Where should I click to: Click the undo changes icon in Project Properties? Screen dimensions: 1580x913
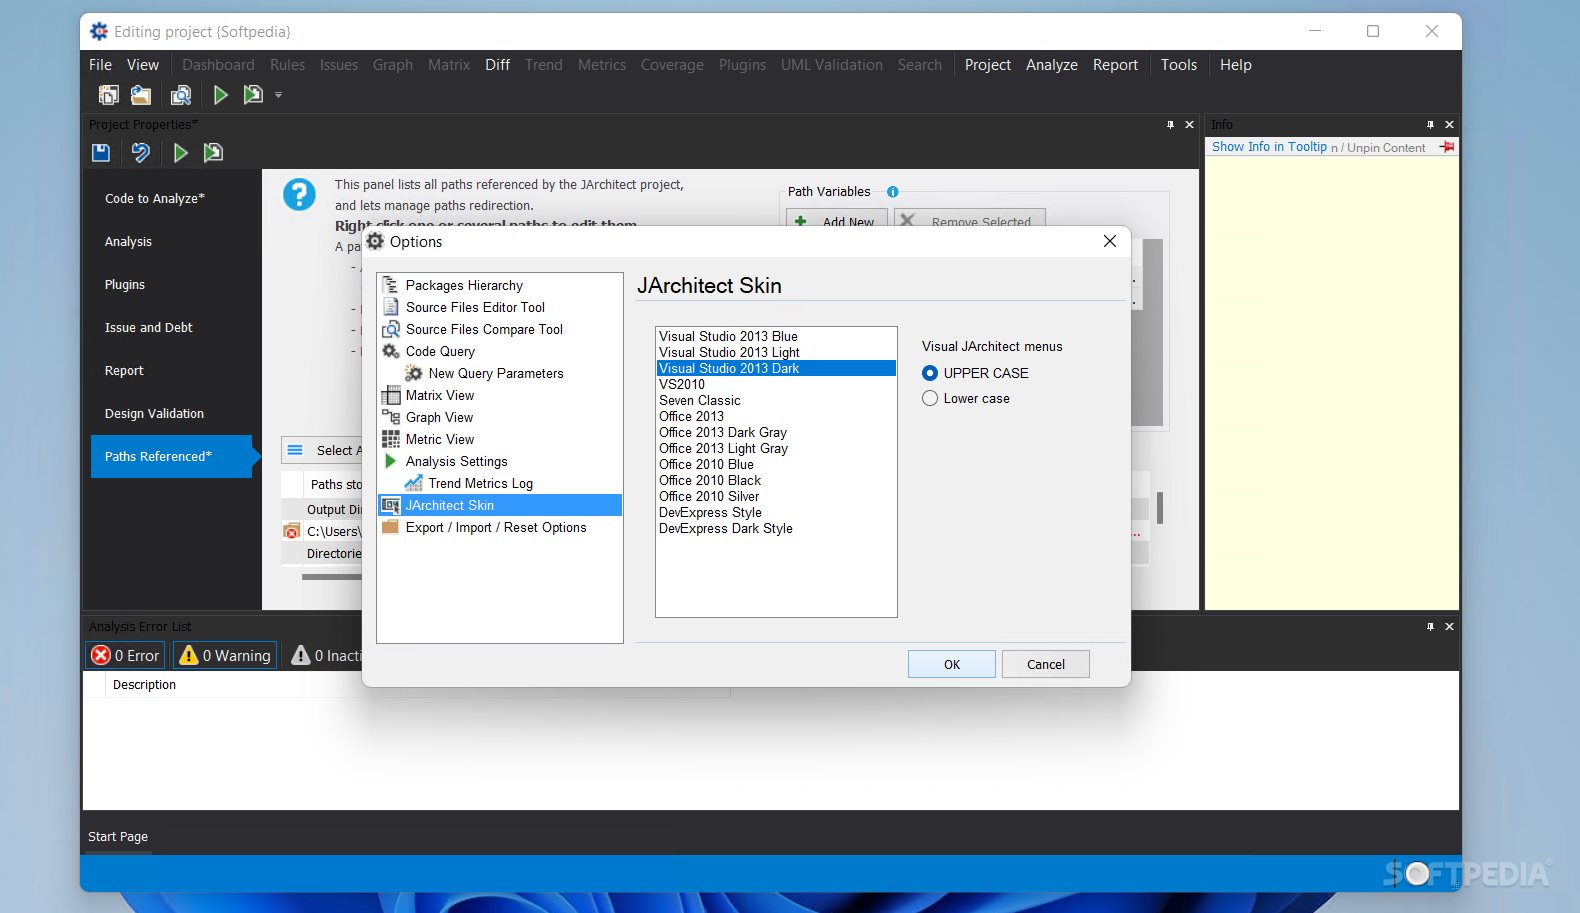pyautogui.click(x=141, y=153)
